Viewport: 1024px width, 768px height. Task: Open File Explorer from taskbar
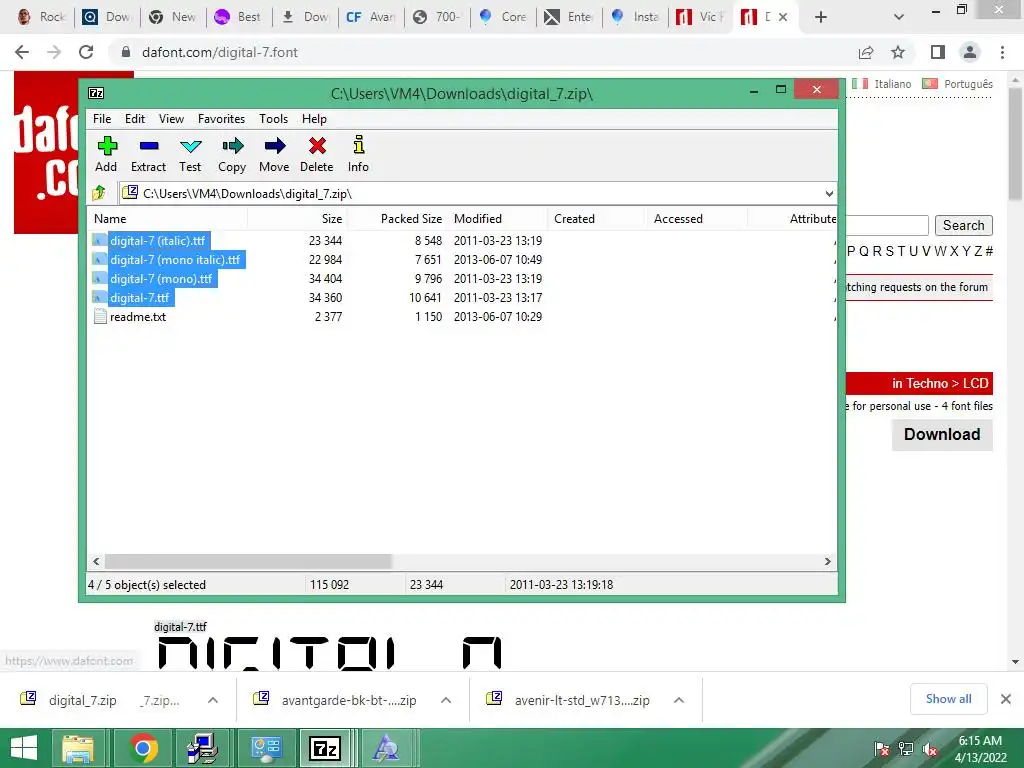[78, 748]
